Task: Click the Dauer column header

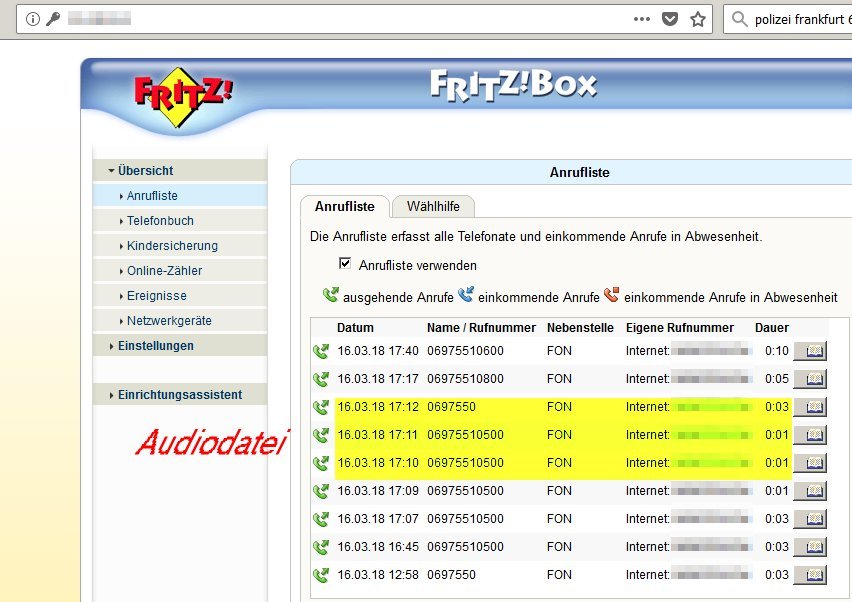Action: [772, 328]
